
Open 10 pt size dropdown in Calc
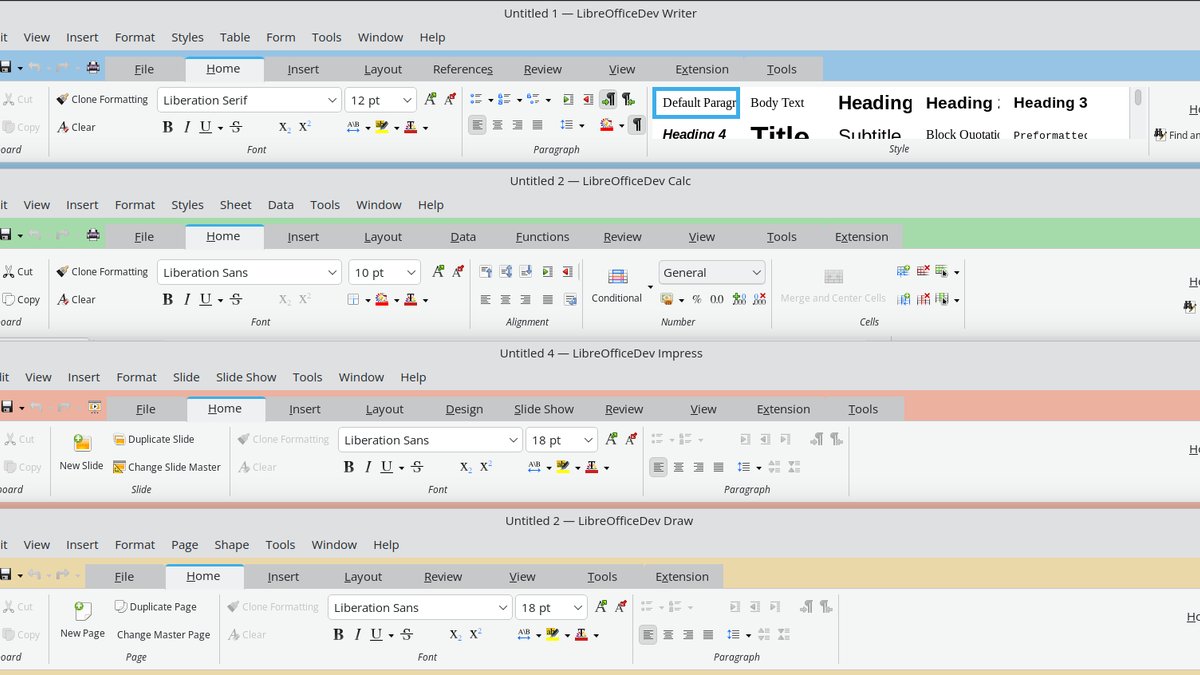point(411,272)
